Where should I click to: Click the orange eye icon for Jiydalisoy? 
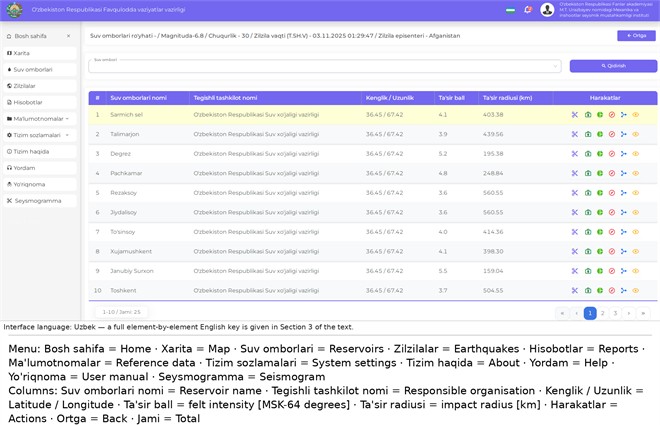point(636,212)
